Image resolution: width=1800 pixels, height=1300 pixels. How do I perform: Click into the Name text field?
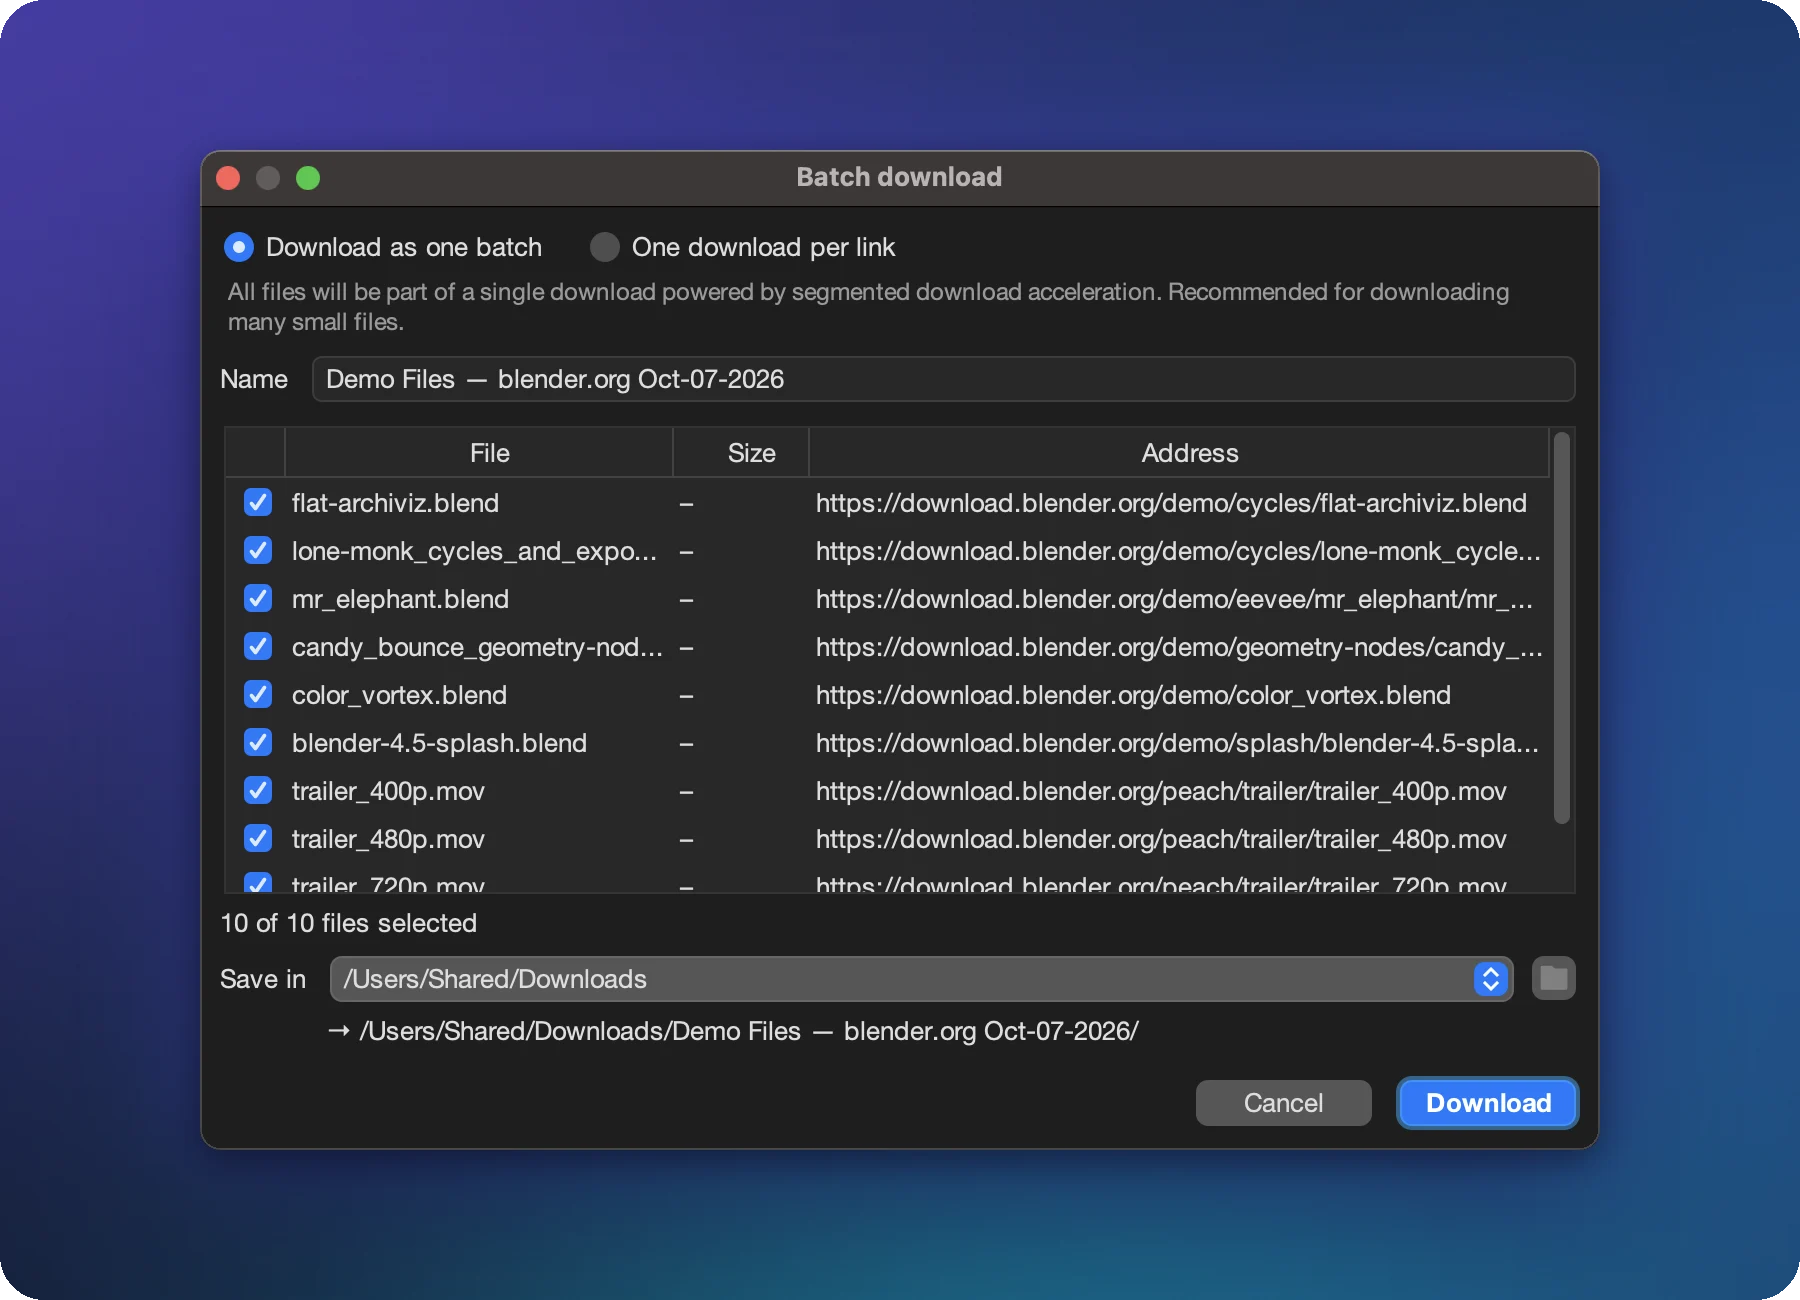943,379
